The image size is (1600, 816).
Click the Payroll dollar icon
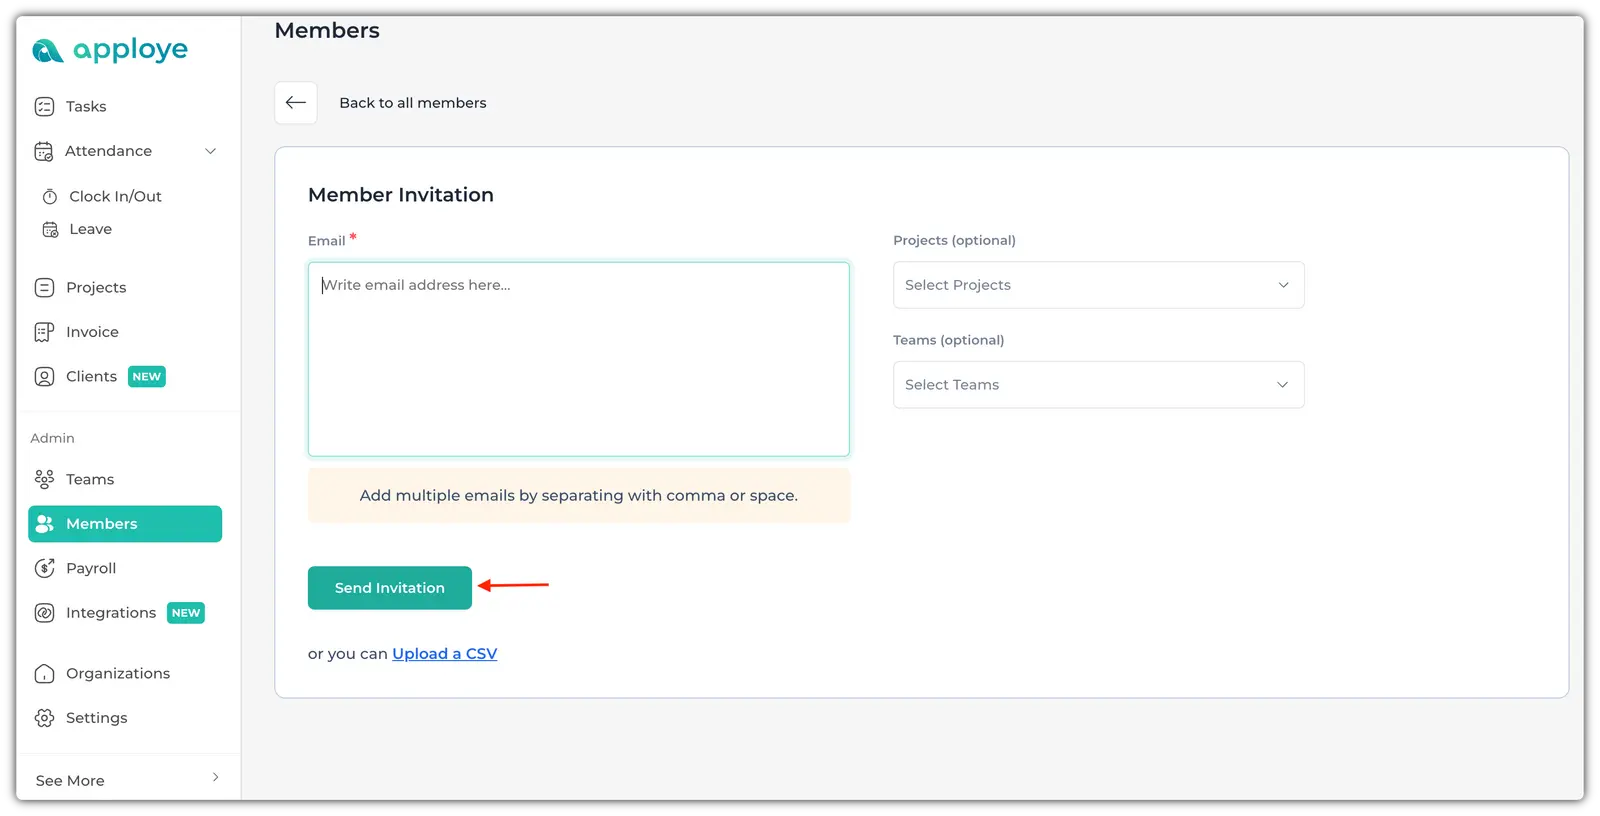[x=44, y=568]
